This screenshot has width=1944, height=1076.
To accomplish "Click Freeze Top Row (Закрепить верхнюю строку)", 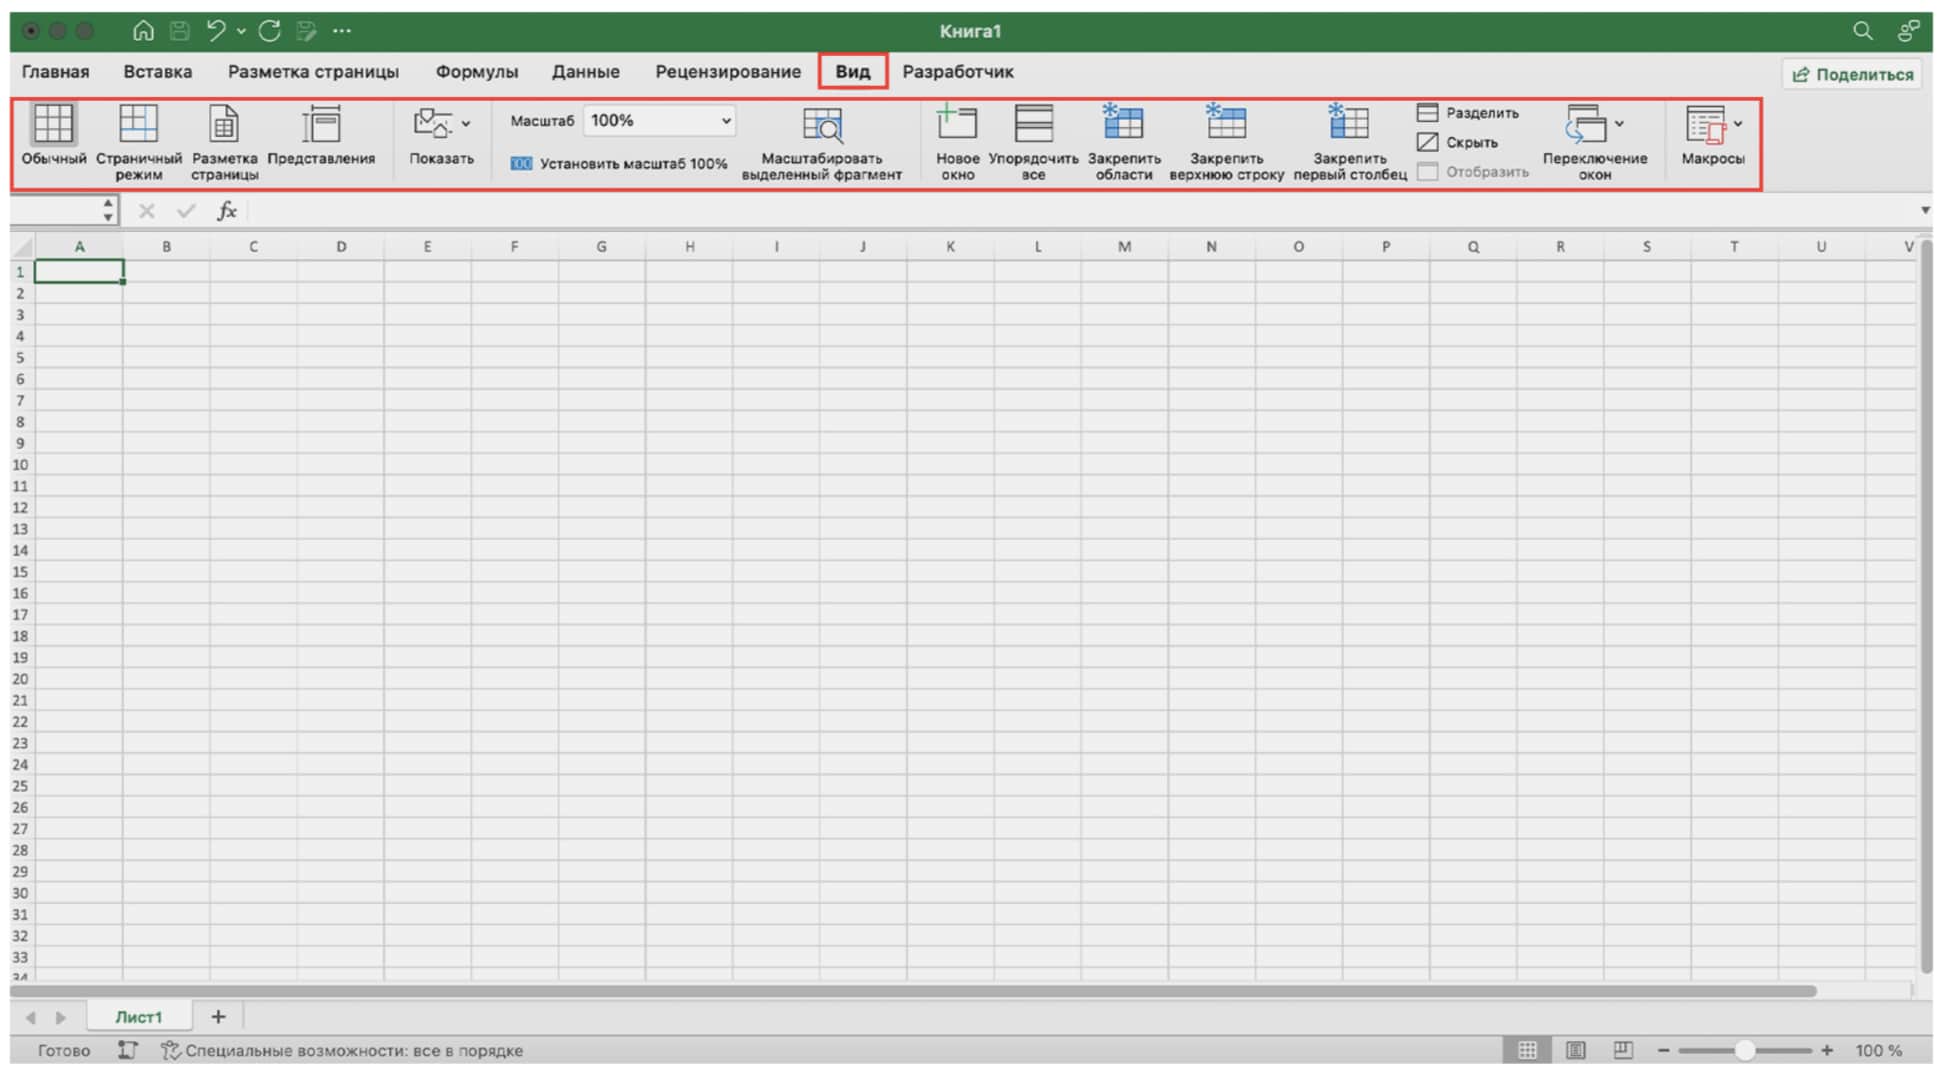I will [x=1225, y=125].
